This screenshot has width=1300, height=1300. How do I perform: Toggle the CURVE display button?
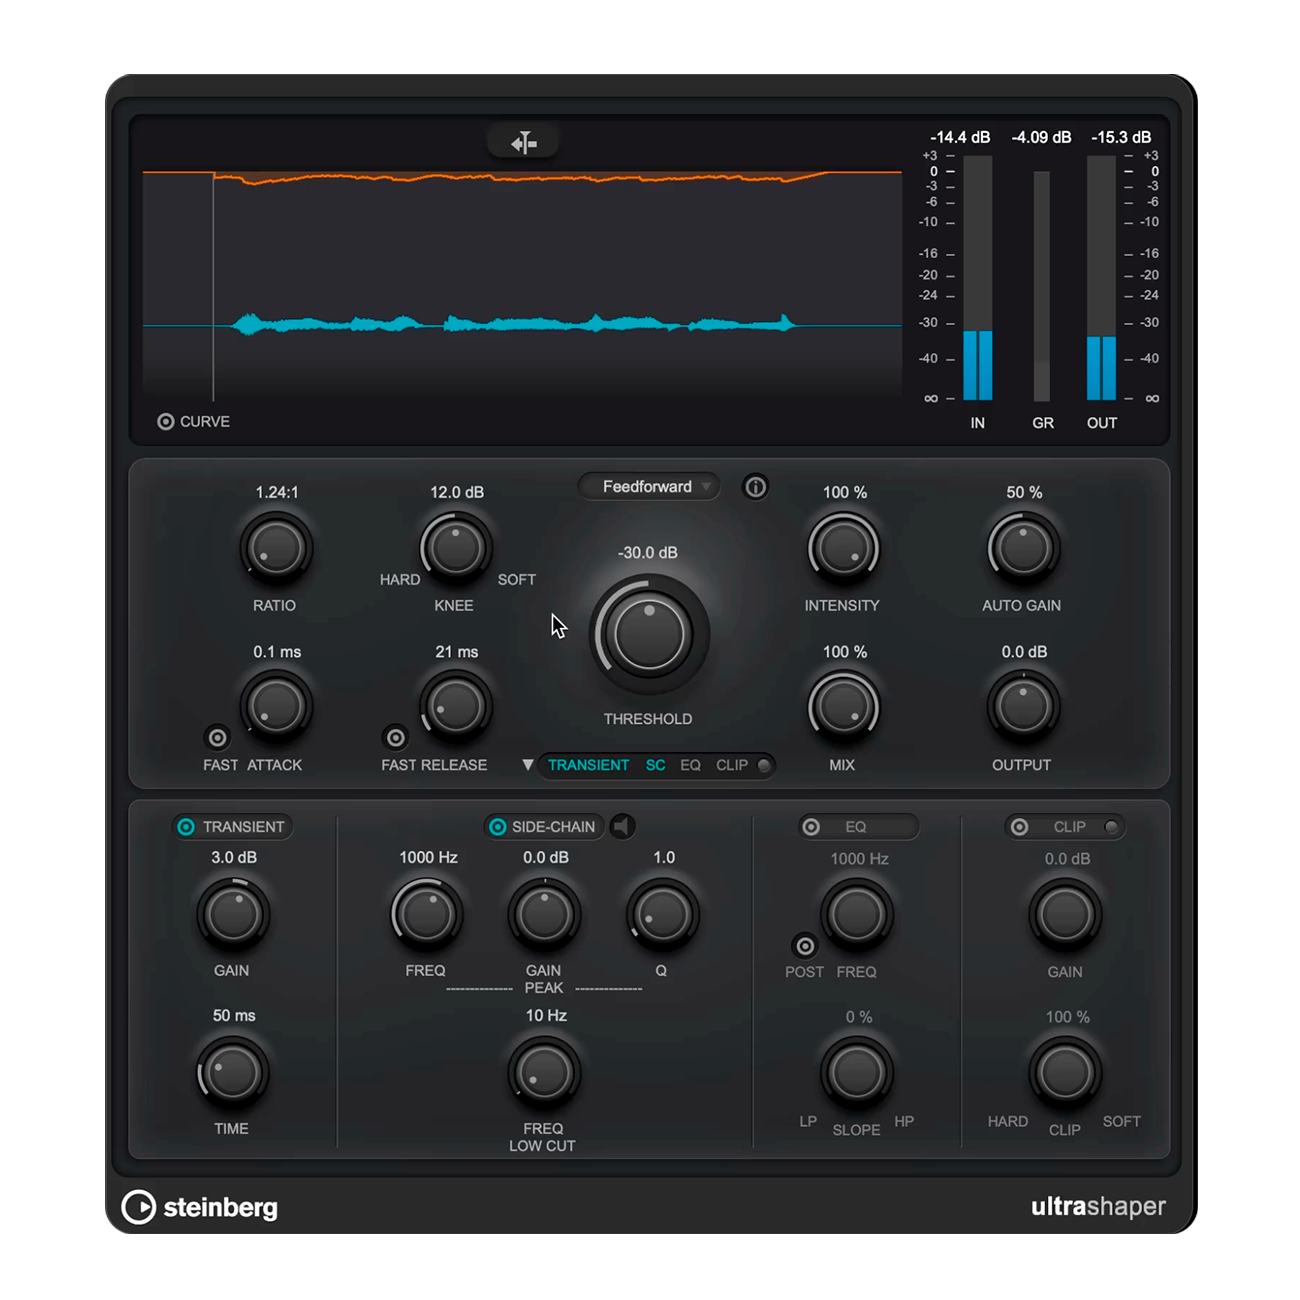click(x=166, y=422)
